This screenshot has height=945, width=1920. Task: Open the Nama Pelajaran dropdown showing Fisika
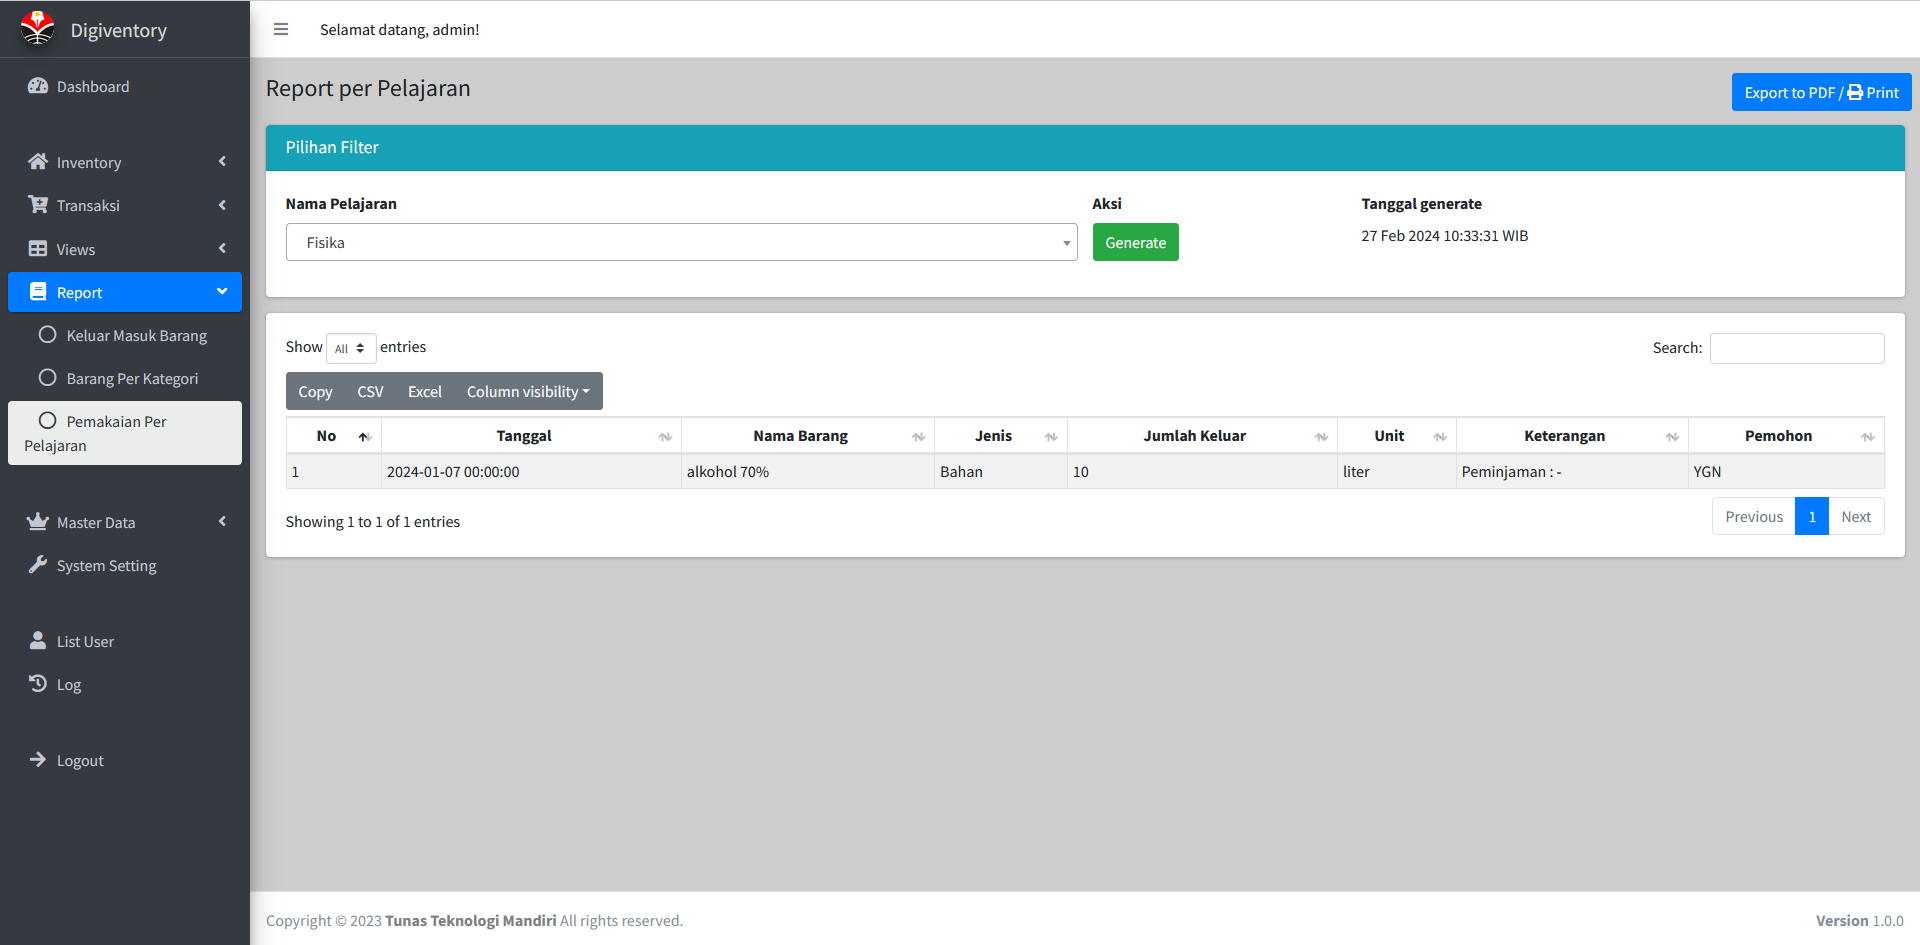(681, 242)
